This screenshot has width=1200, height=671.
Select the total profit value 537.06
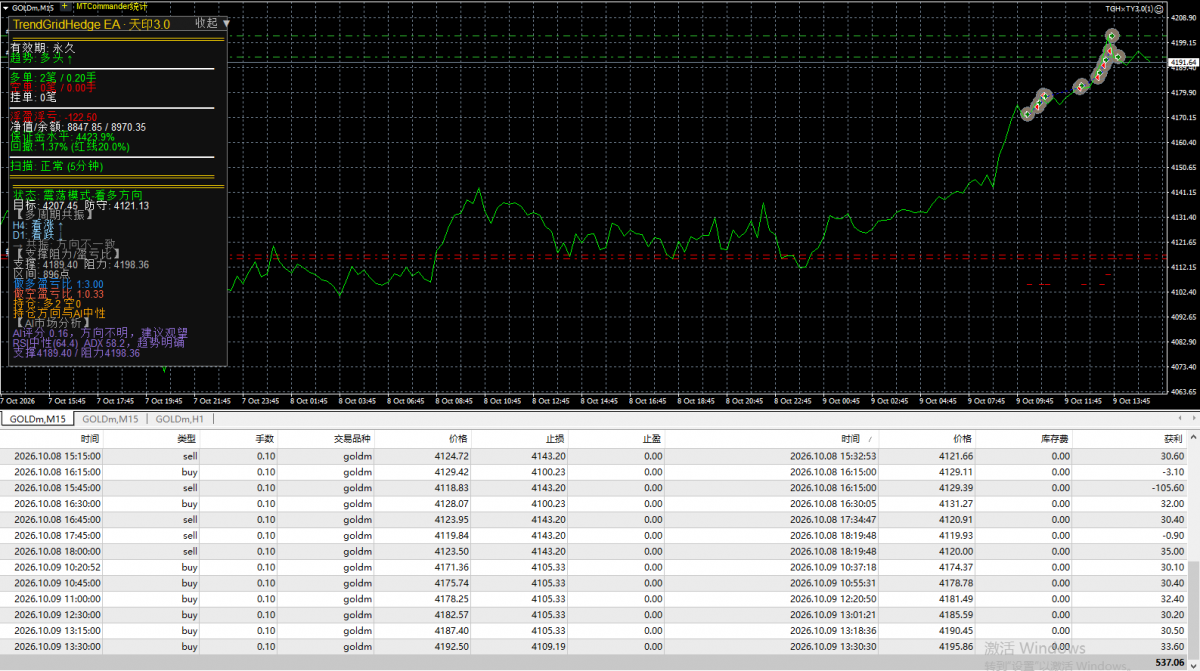click(x=1170, y=662)
